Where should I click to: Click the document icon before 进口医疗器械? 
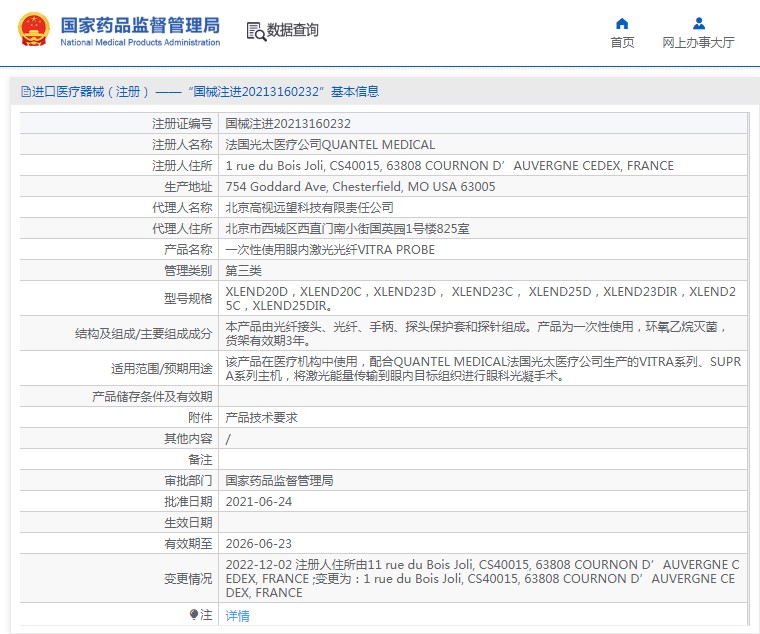pos(25,91)
